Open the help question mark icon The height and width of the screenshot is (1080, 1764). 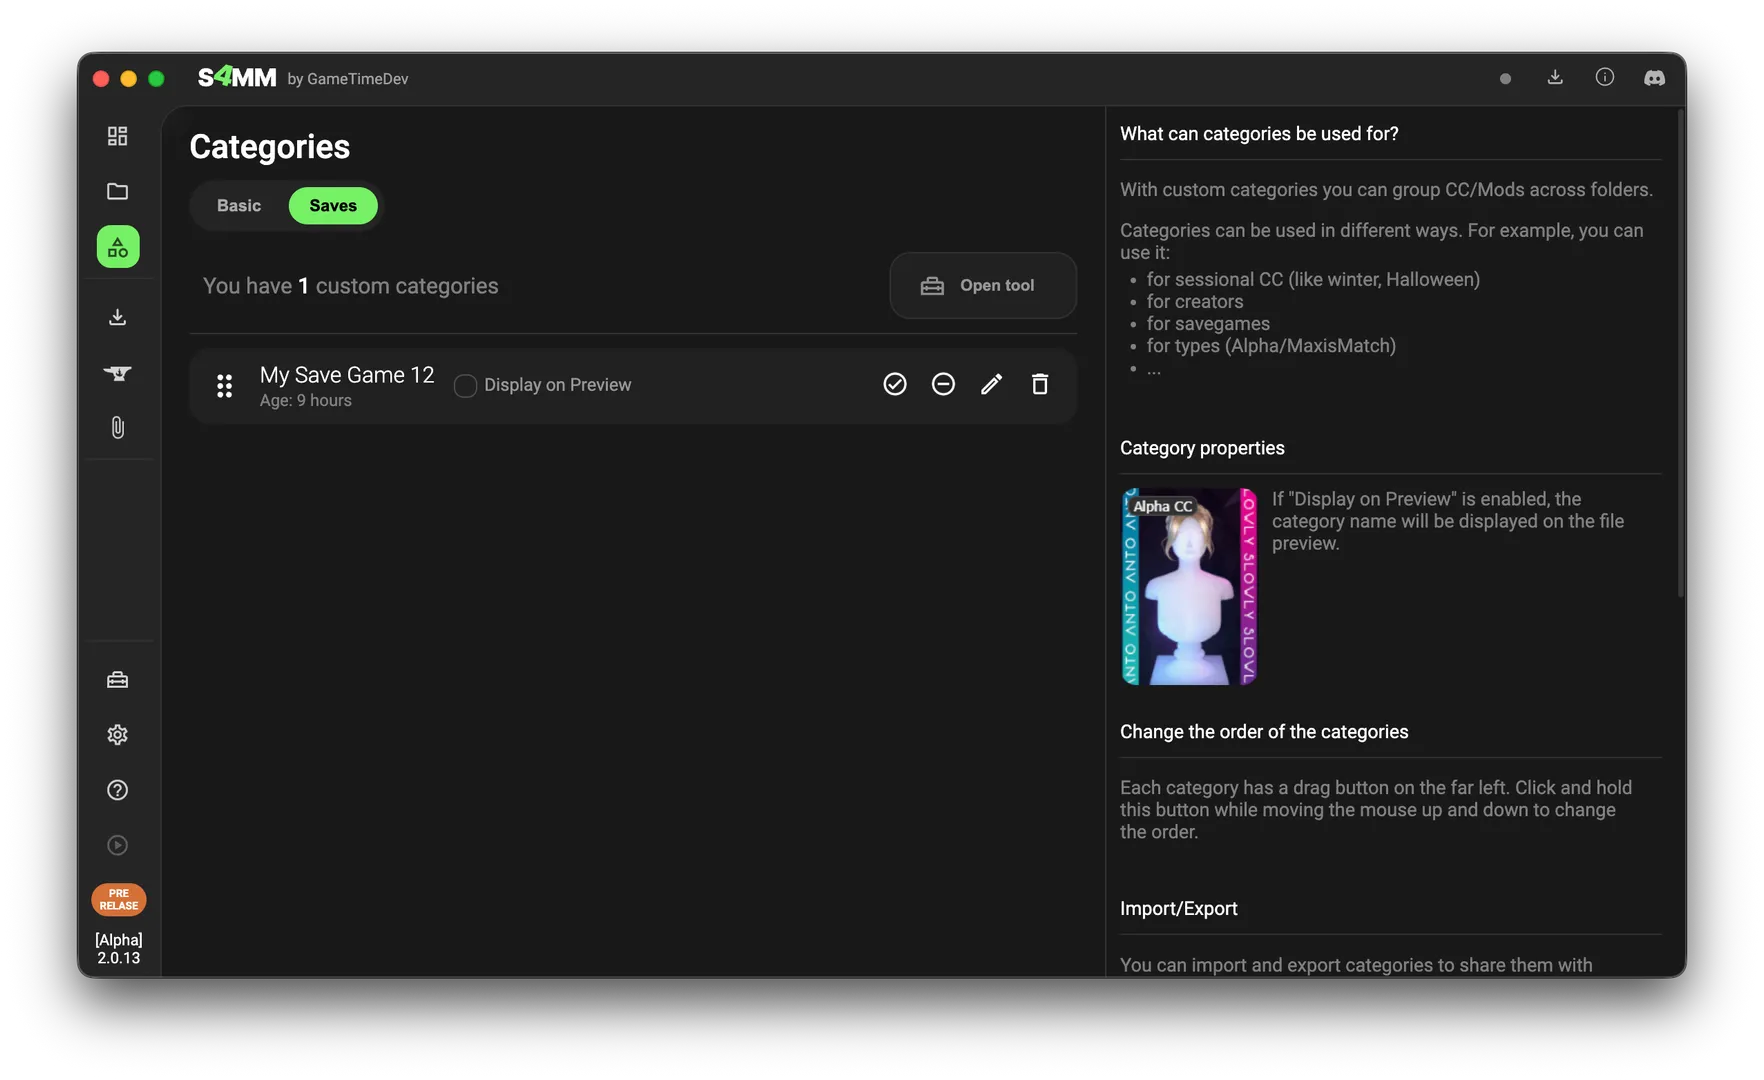118,790
